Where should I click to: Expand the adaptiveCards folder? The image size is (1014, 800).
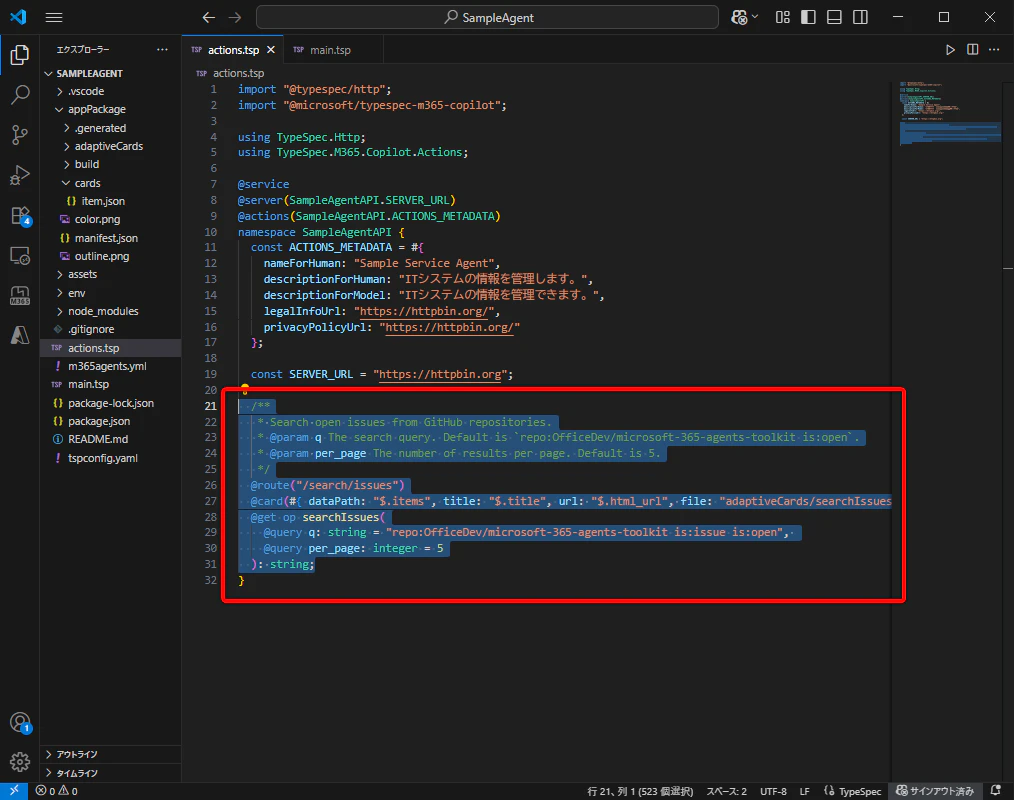(109, 146)
